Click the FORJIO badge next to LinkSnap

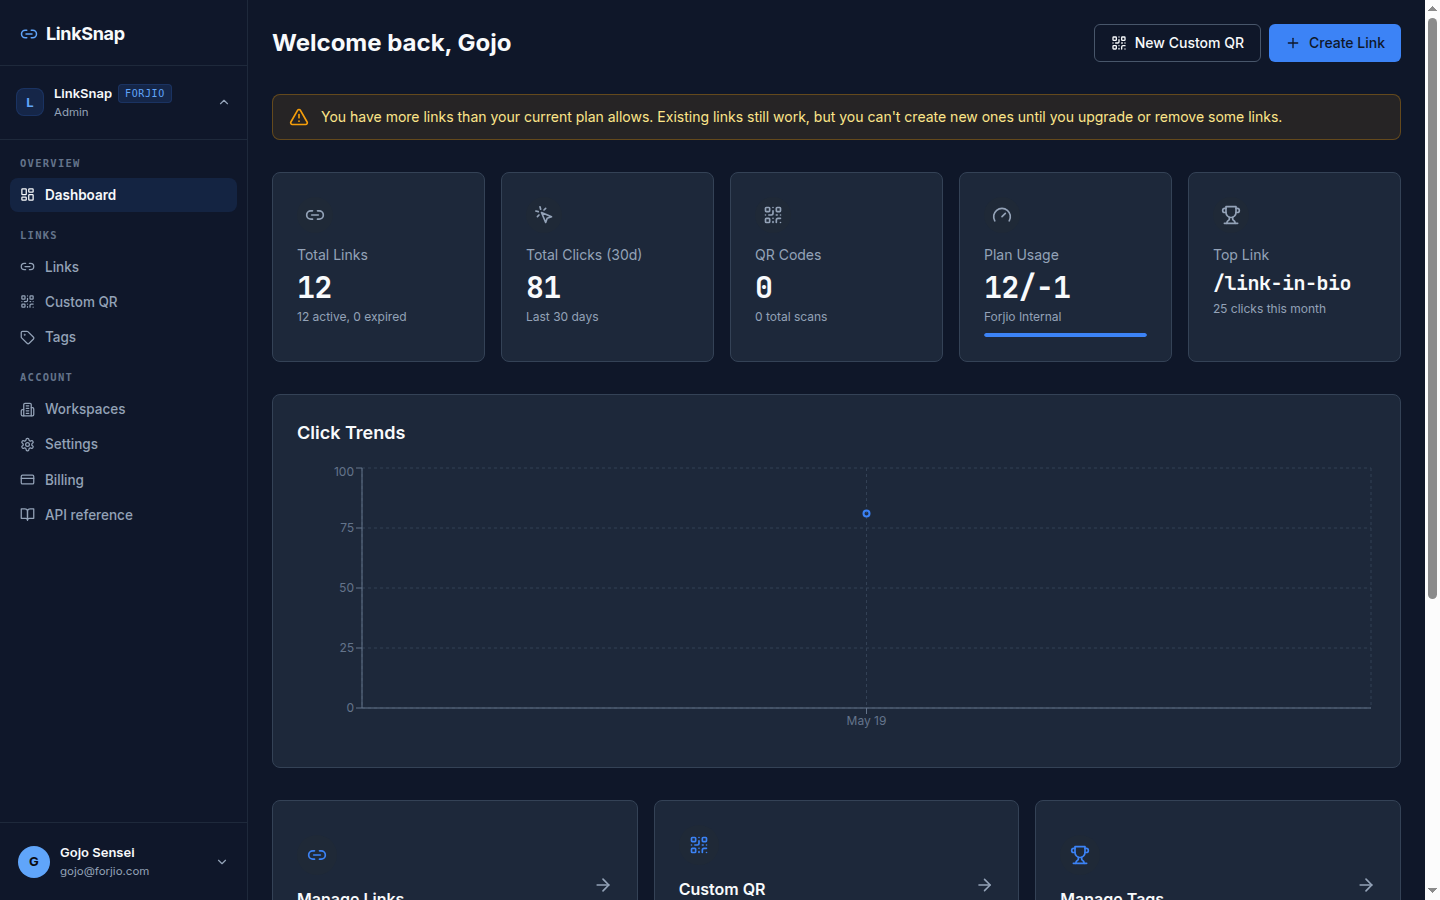145,93
